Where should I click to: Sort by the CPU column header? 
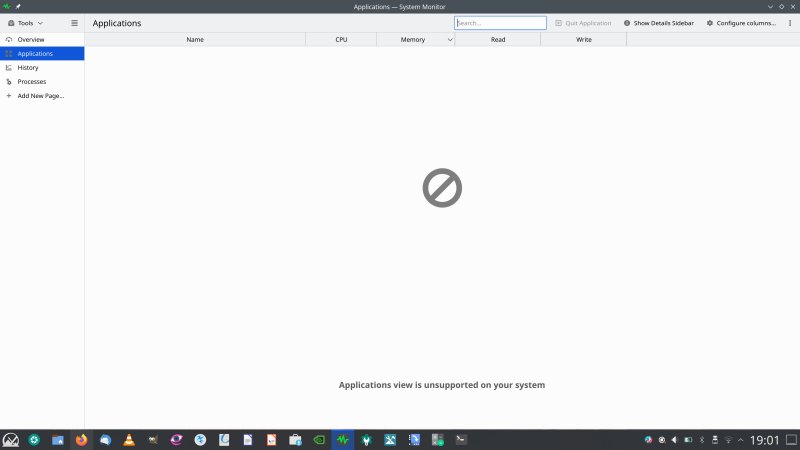[x=341, y=40]
